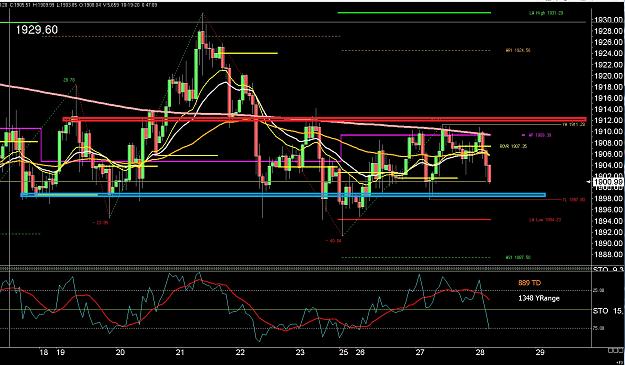
Task: Click the 1912.00 price axis label
Action: (x=608, y=120)
